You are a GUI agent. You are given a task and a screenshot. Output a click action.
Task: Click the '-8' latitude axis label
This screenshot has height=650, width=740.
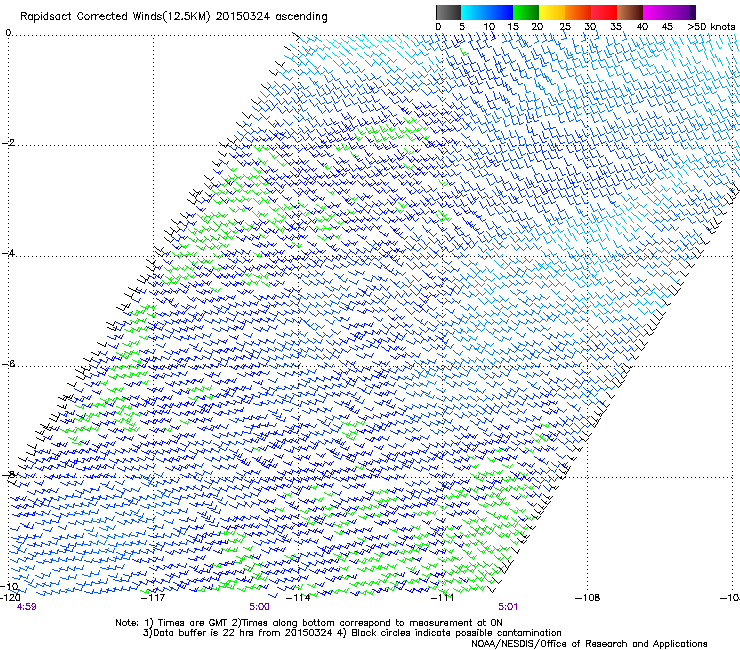(x=8, y=474)
